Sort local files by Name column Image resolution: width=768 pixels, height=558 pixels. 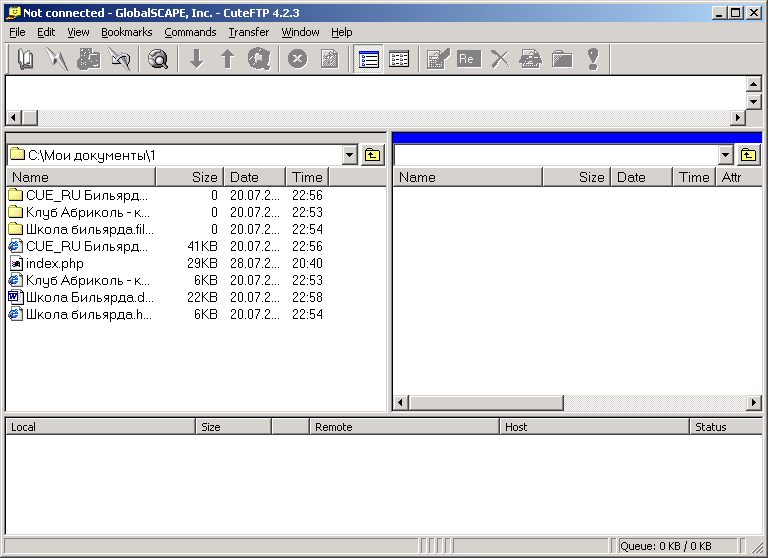(81, 177)
